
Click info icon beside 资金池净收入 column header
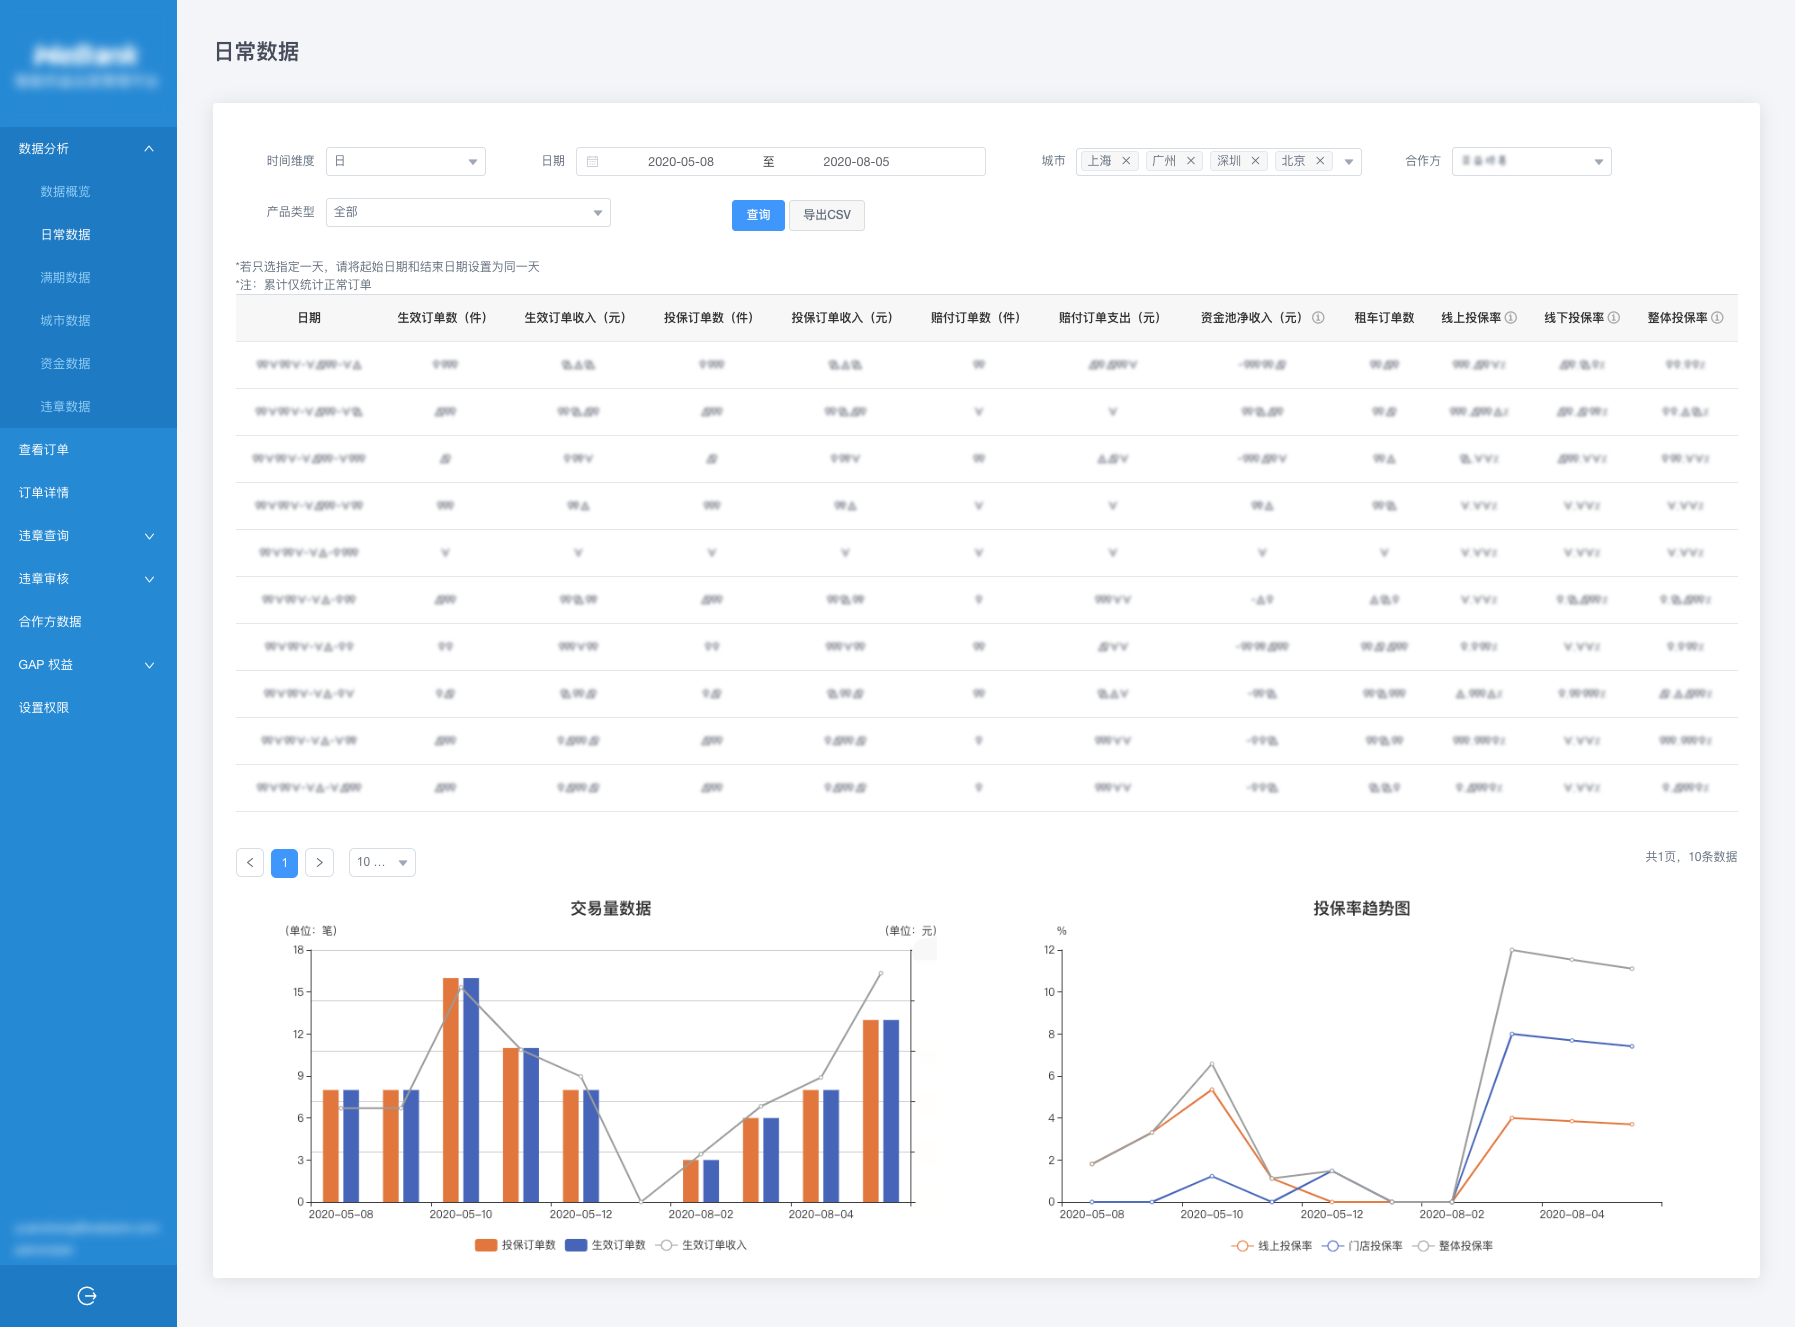coord(1318,318)
